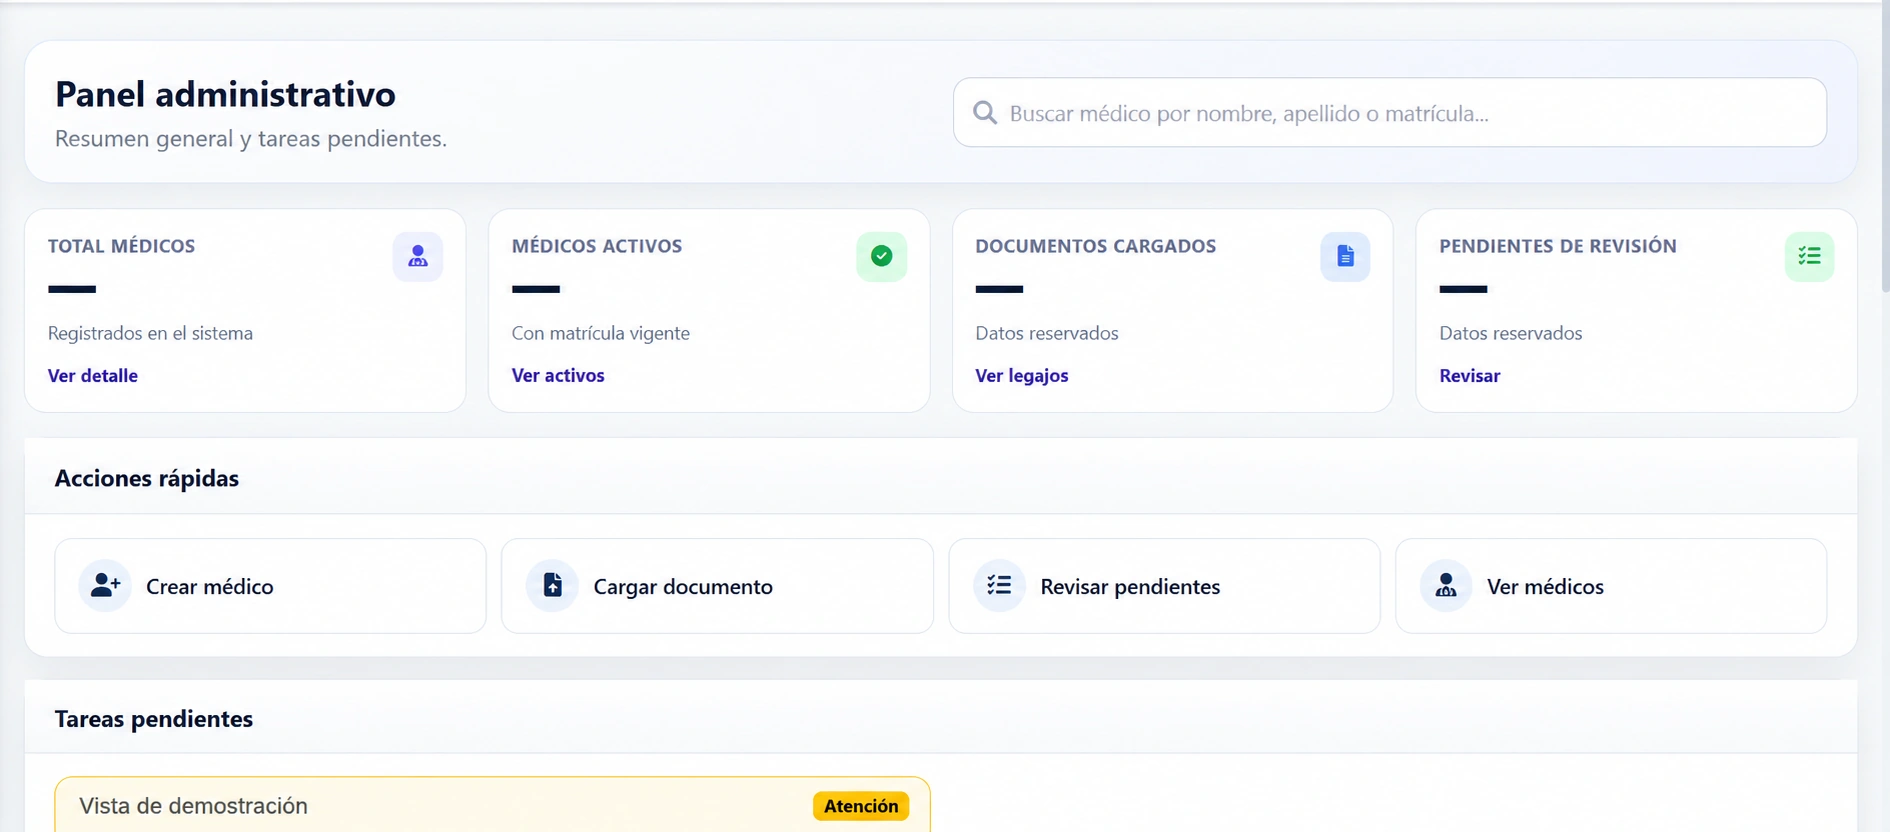Open the Ver detalle link
The height and width of the screenshot is (832, 1890).
point(93,376)
